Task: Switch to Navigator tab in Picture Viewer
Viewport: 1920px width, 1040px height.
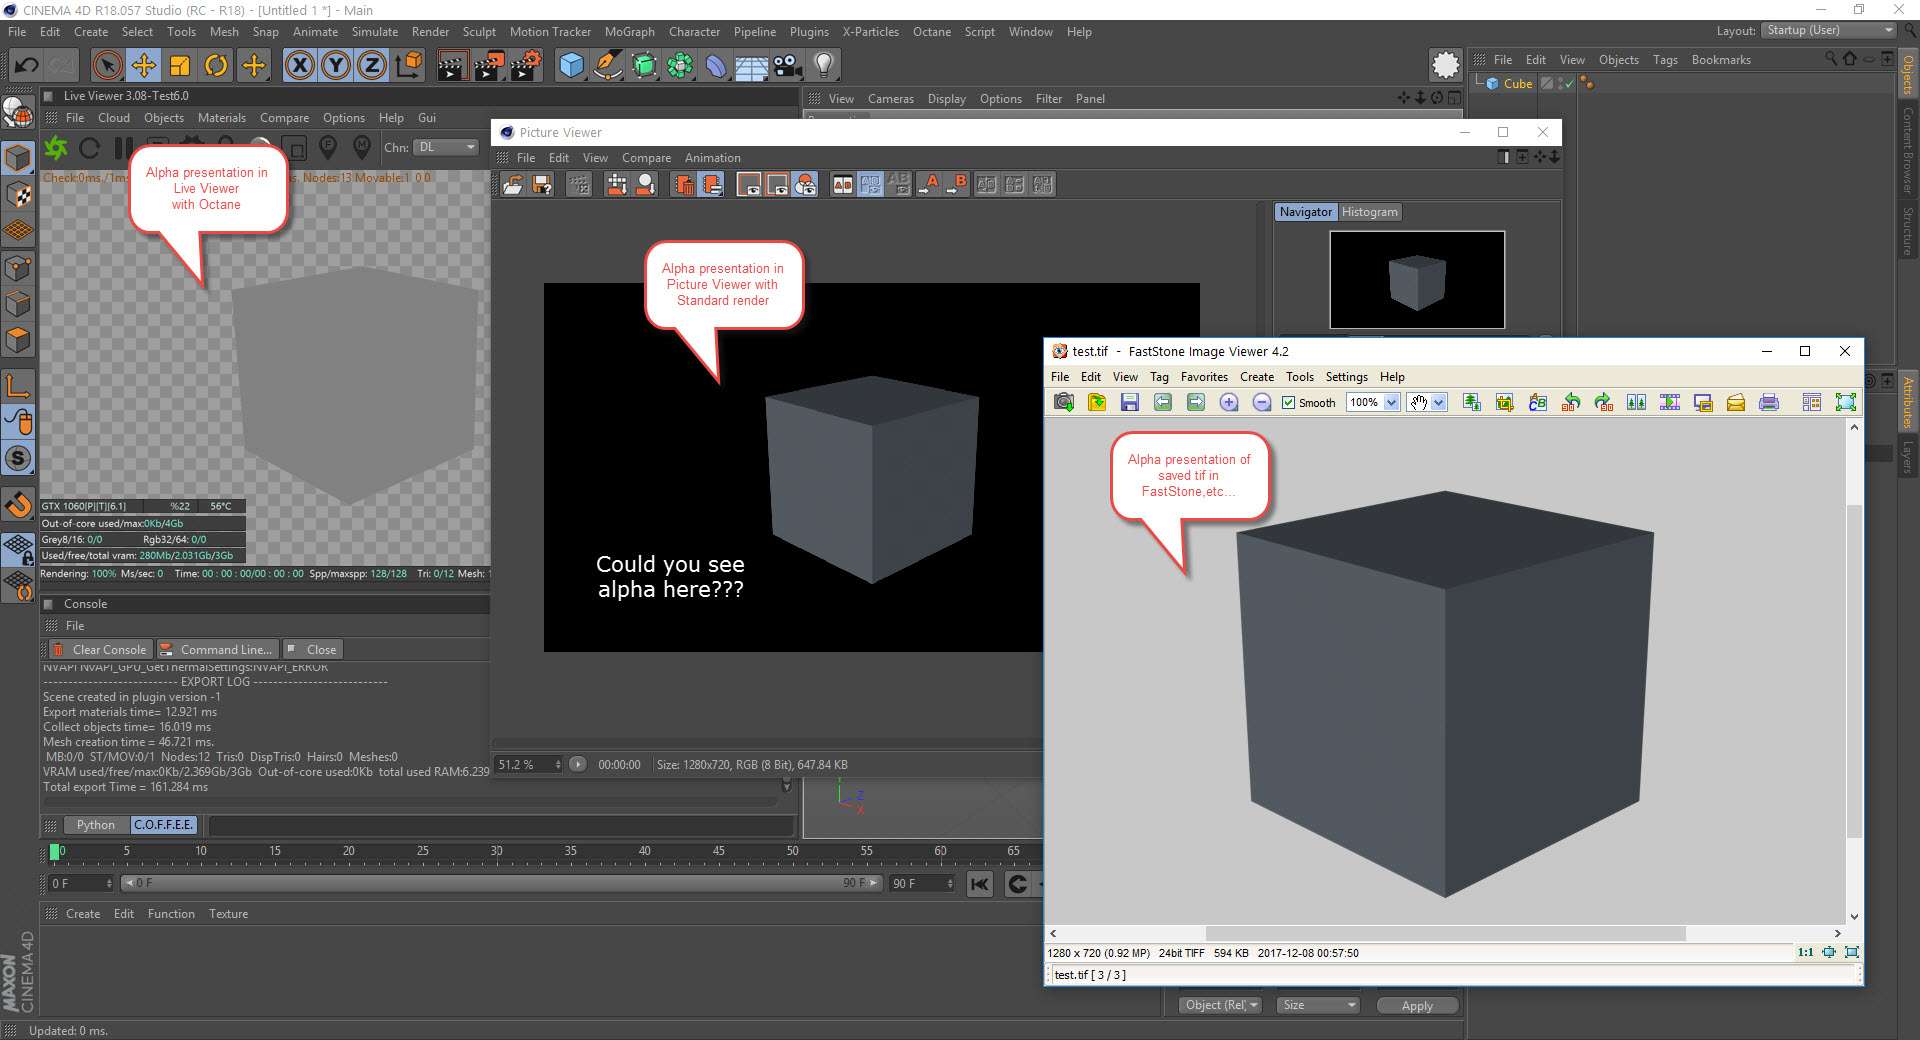Action: pyautogui.click(x=1305, y=212)
